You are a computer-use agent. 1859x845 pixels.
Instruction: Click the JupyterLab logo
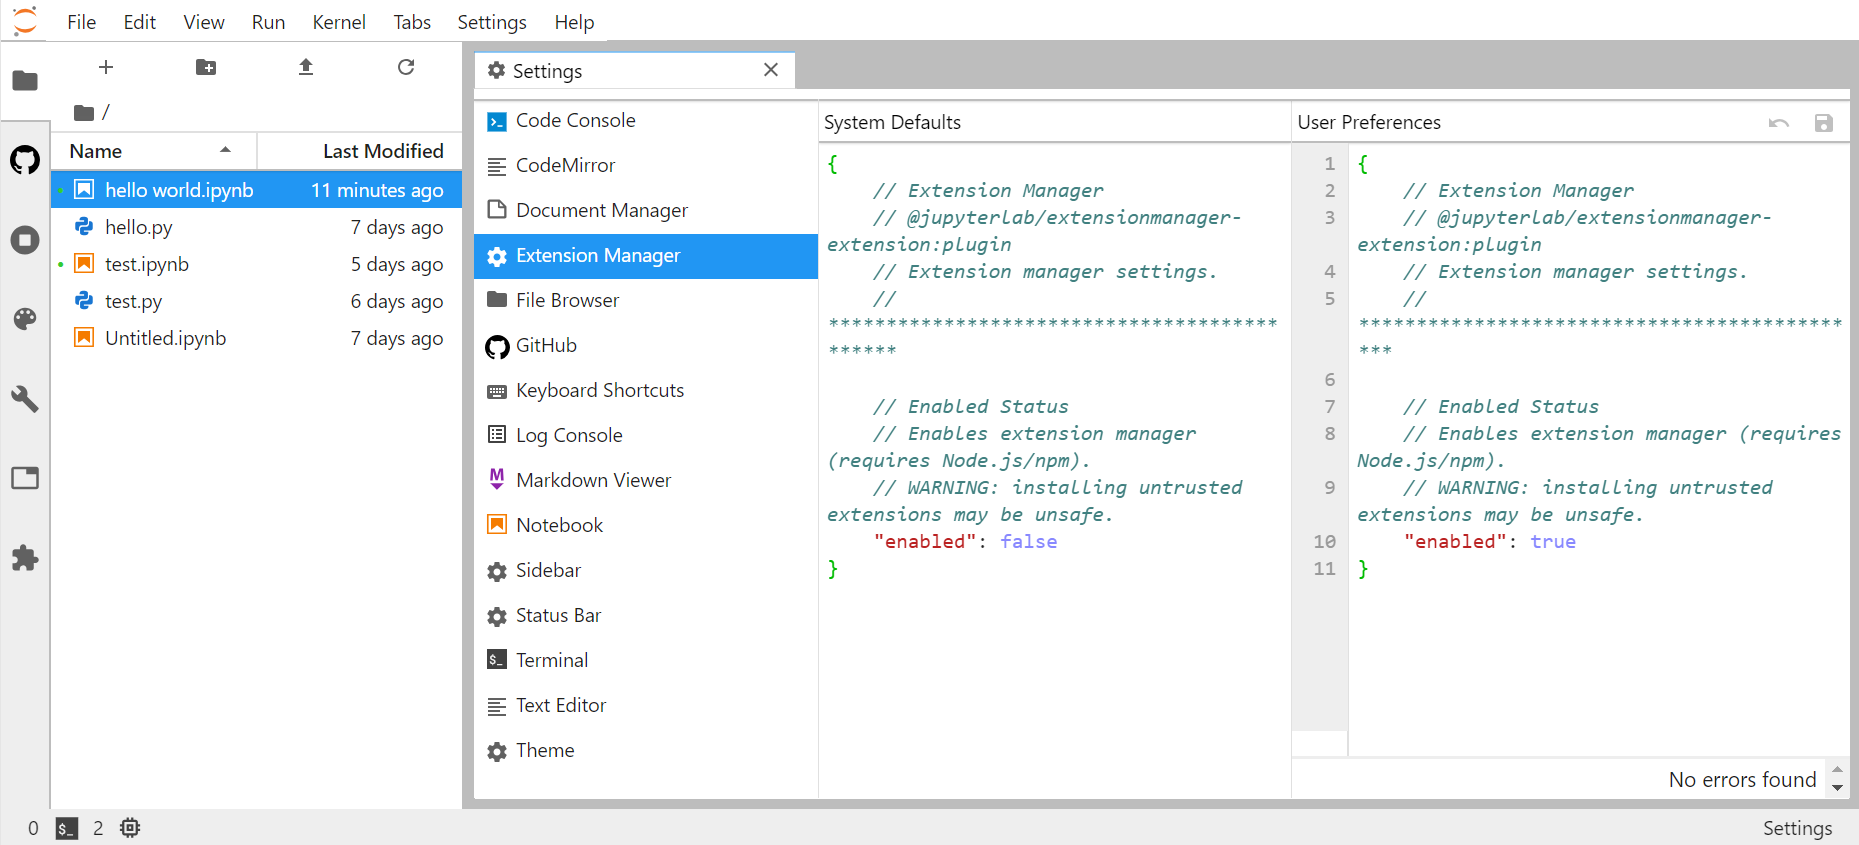pos(25,21)
